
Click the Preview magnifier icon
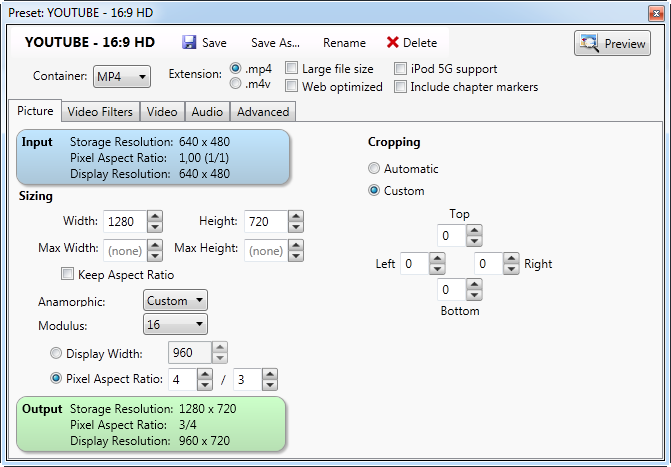click(x=589, y=43)
